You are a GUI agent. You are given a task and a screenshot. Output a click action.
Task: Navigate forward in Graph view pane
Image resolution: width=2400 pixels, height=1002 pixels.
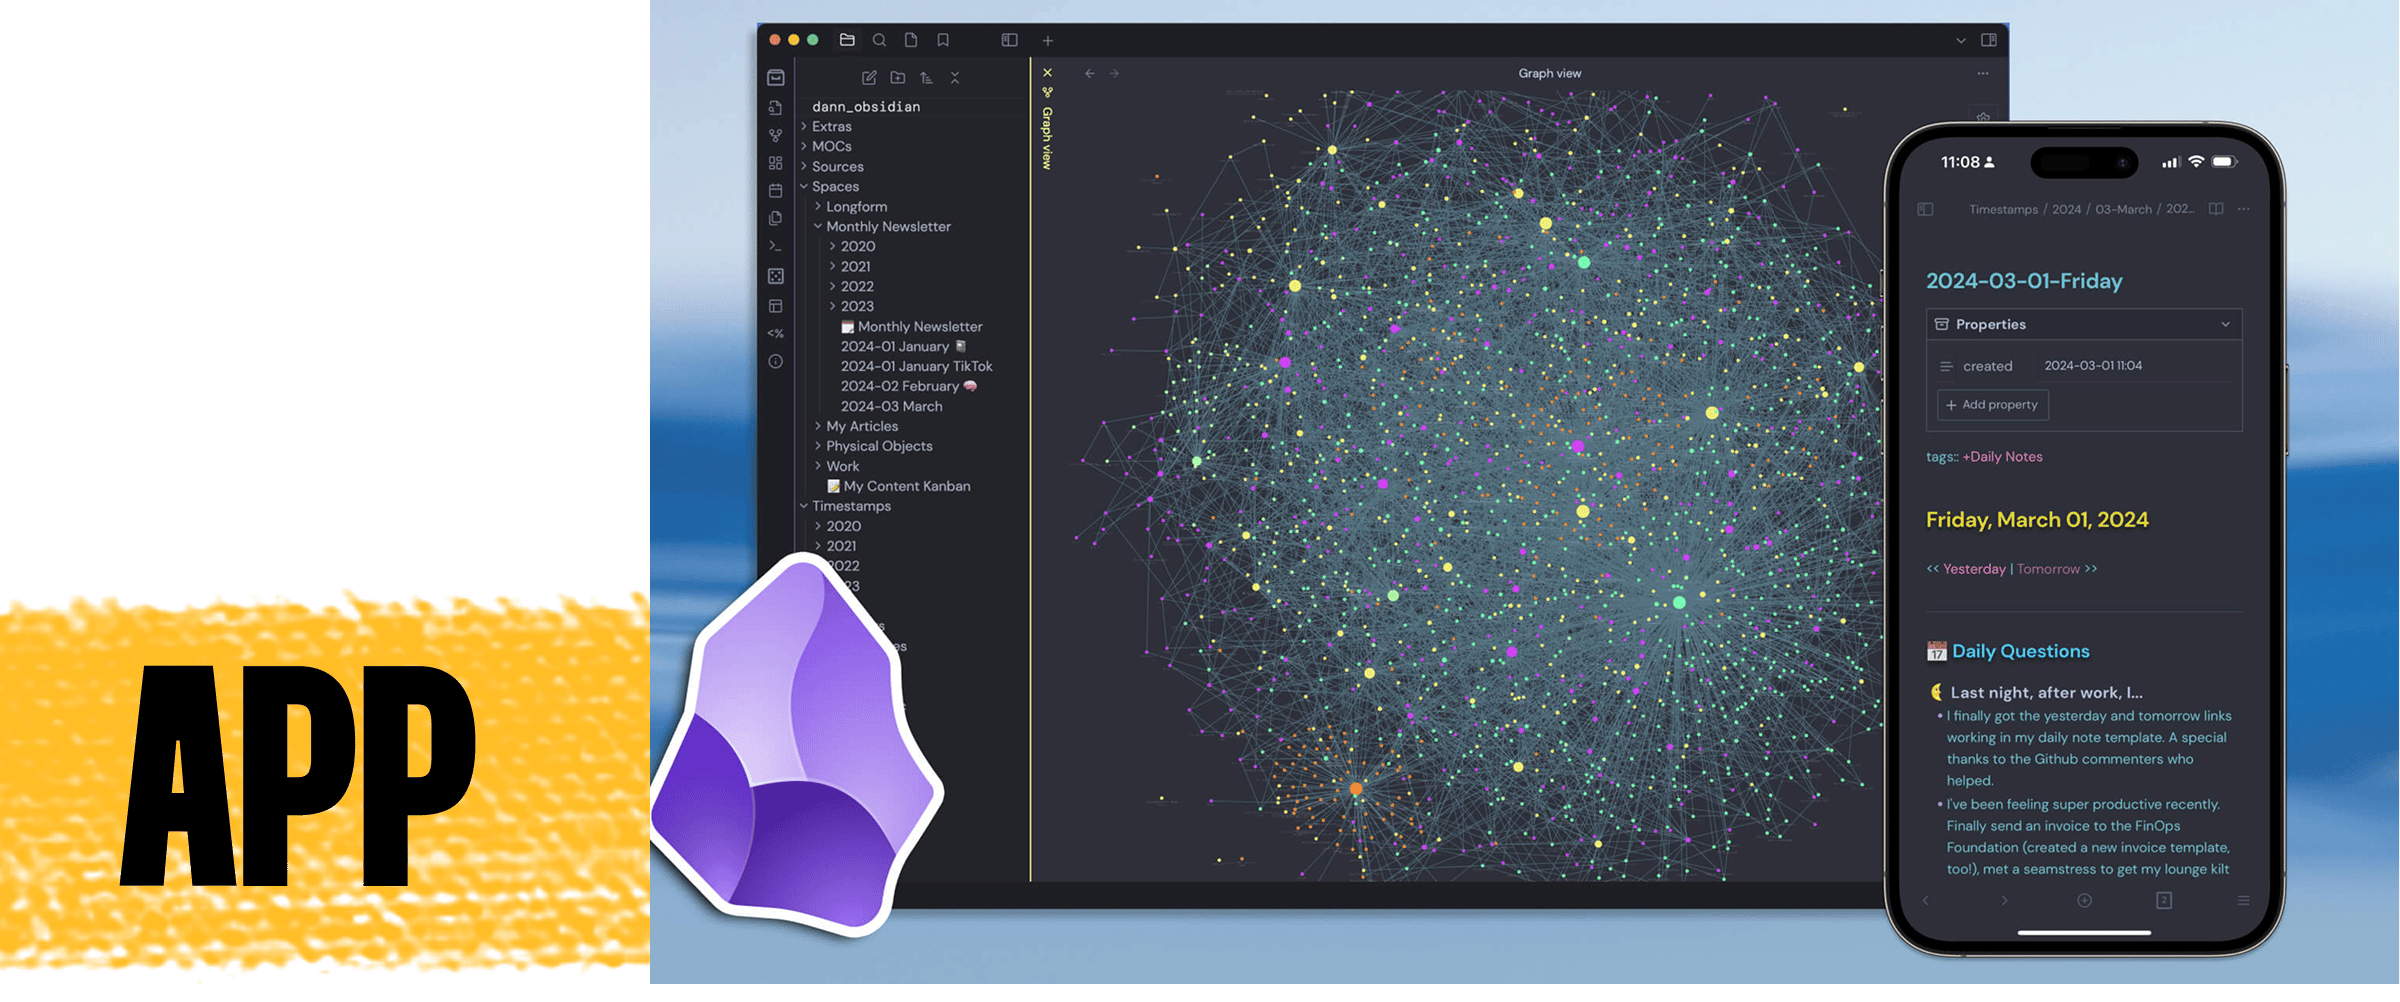click(1114, 73)
